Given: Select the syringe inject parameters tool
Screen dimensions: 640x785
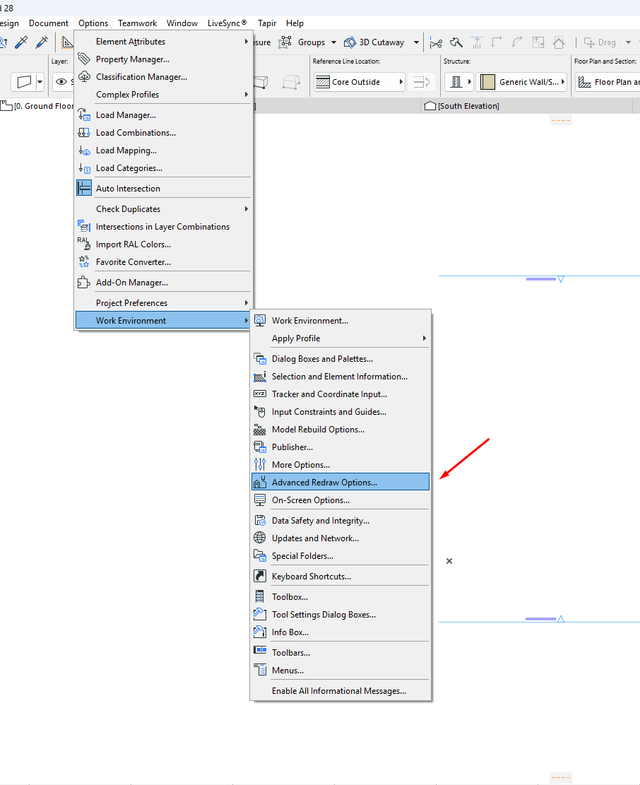Looking at the screenshot, I should pyautogui.click(x=42, y=42).
